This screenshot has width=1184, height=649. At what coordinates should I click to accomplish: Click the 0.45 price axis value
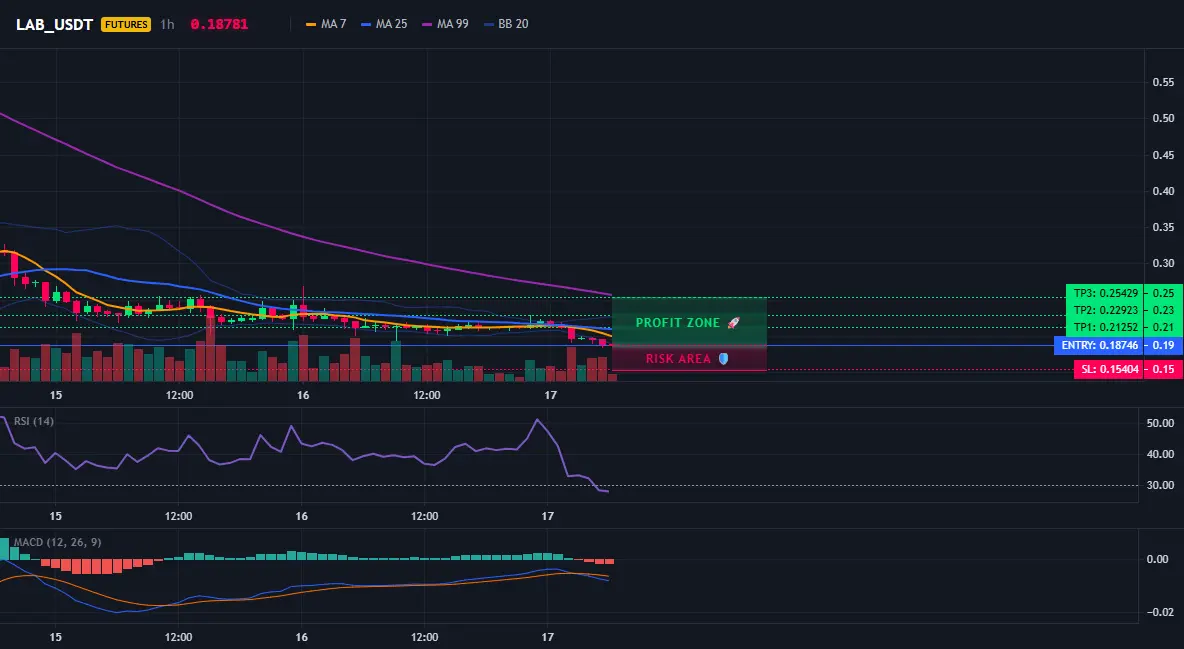coord(1164,155)
